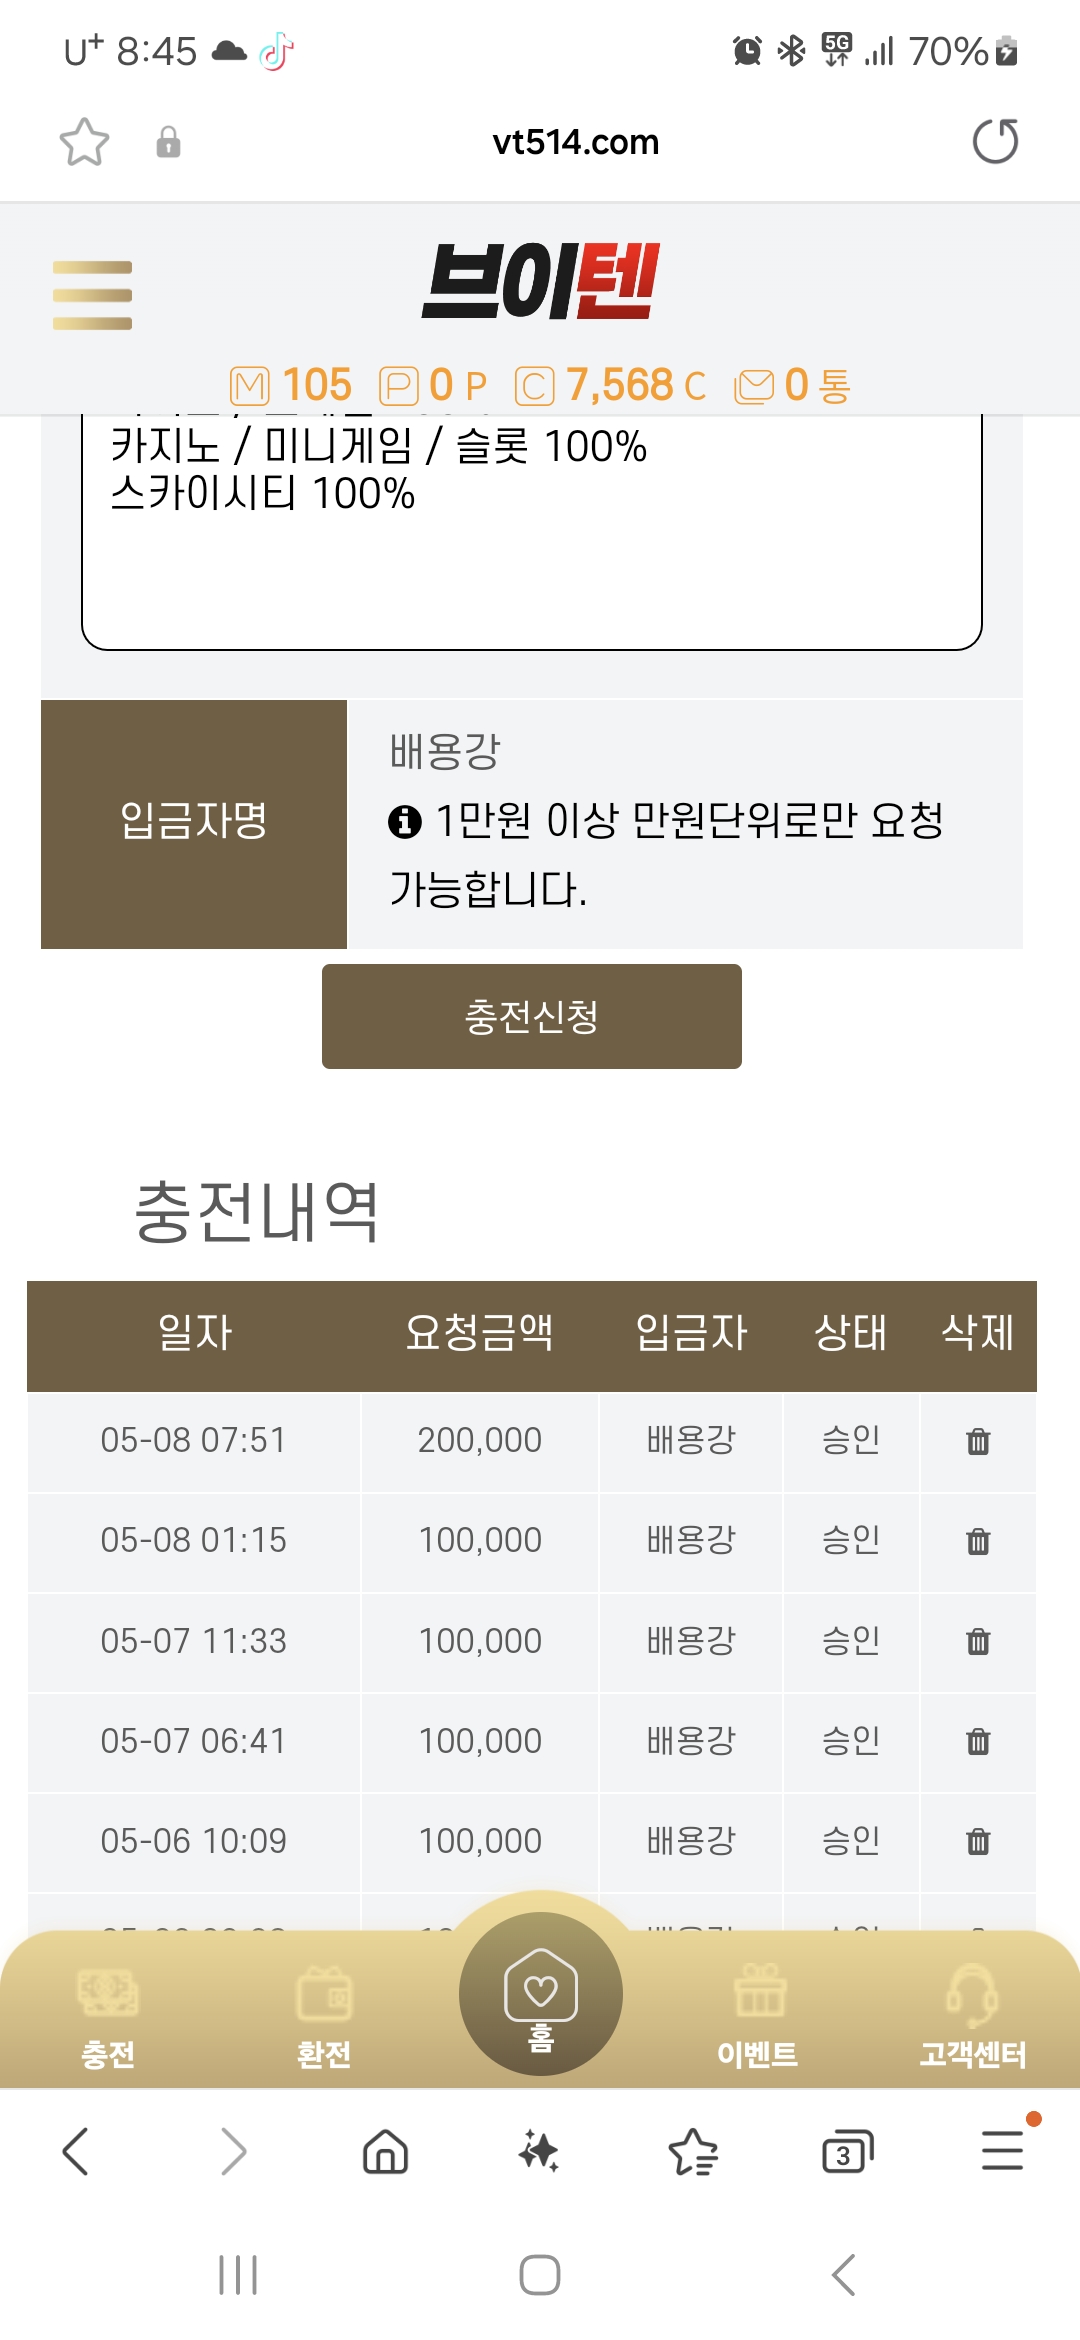Delete the 05-08 07:51 deposit record

(978, 1441)
